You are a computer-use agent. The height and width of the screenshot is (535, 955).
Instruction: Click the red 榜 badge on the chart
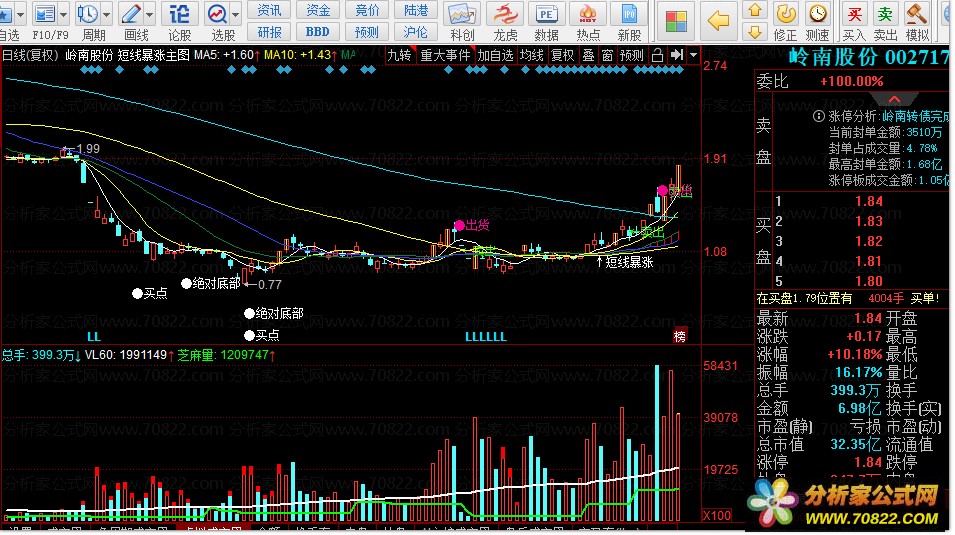pyautogui.click(x=680, y=336)
